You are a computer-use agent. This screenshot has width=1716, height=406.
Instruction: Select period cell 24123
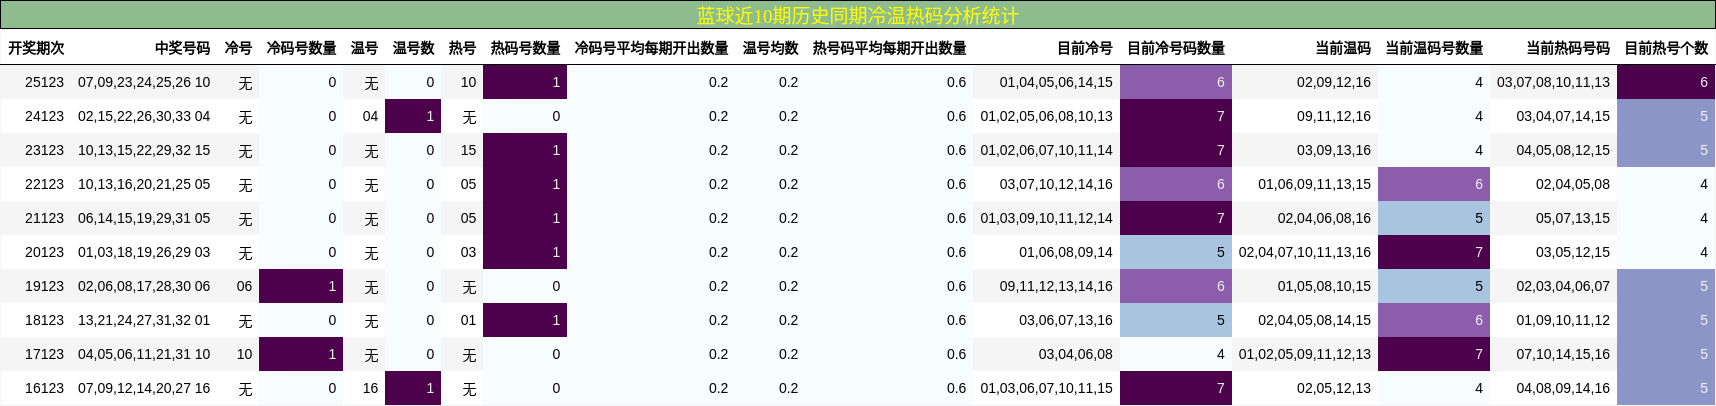click(44, 116)
